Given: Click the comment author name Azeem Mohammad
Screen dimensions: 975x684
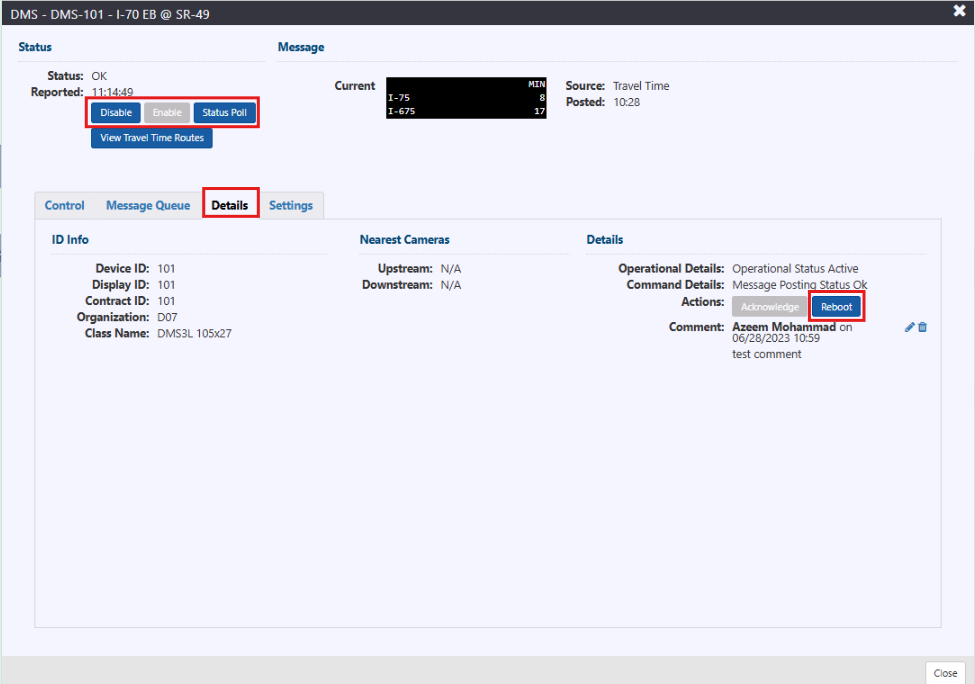Looking at the screenshot, I should click(x=784, y=327).
